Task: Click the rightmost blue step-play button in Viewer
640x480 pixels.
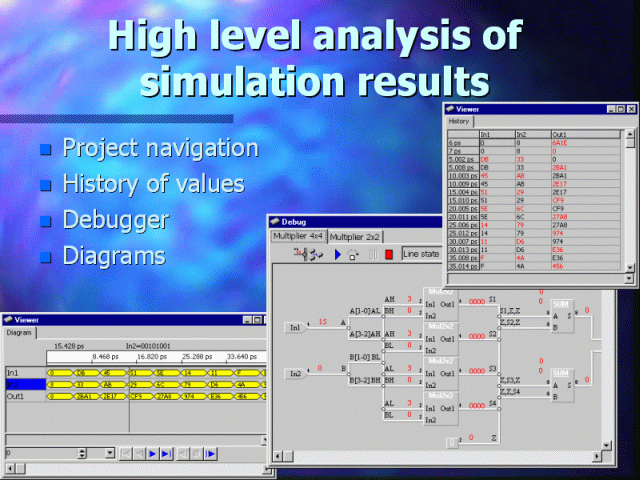Action: [211, 453]
